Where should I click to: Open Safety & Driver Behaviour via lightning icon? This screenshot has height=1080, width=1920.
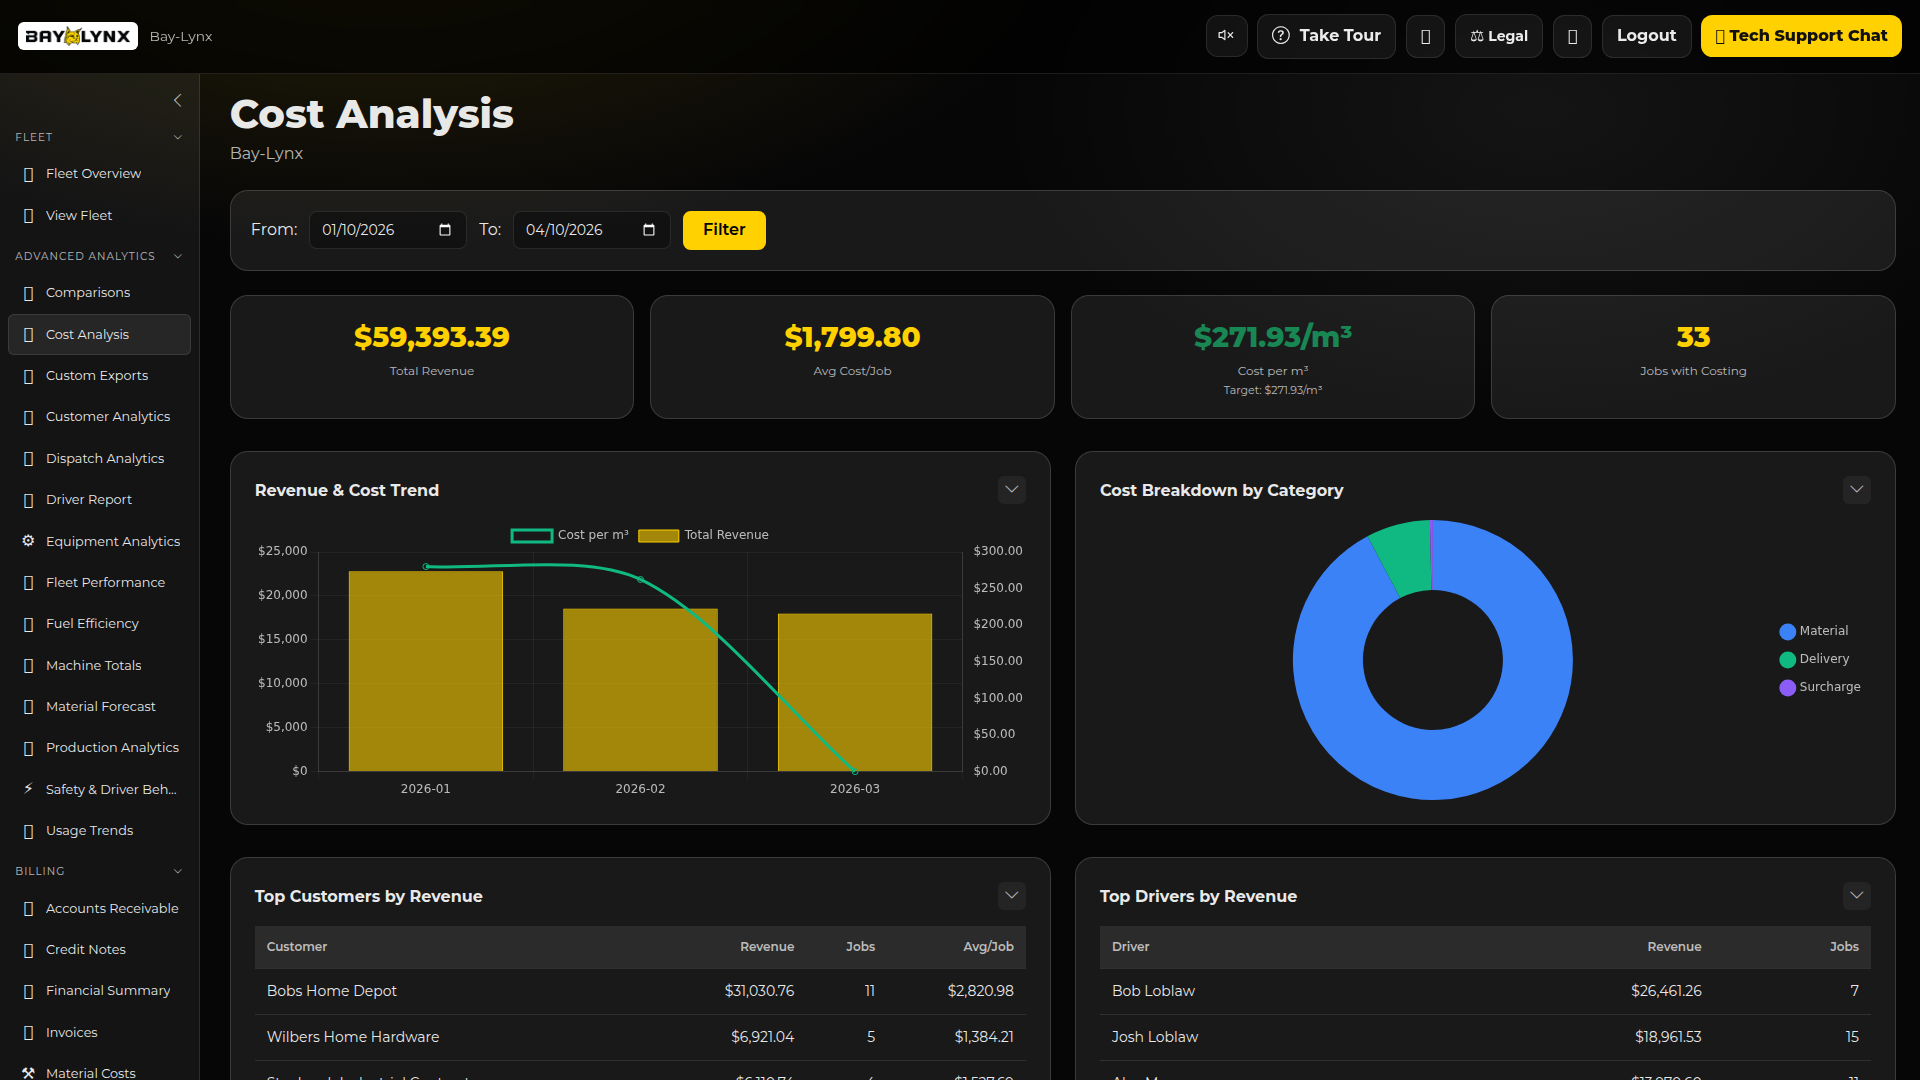tap(27, 789)
